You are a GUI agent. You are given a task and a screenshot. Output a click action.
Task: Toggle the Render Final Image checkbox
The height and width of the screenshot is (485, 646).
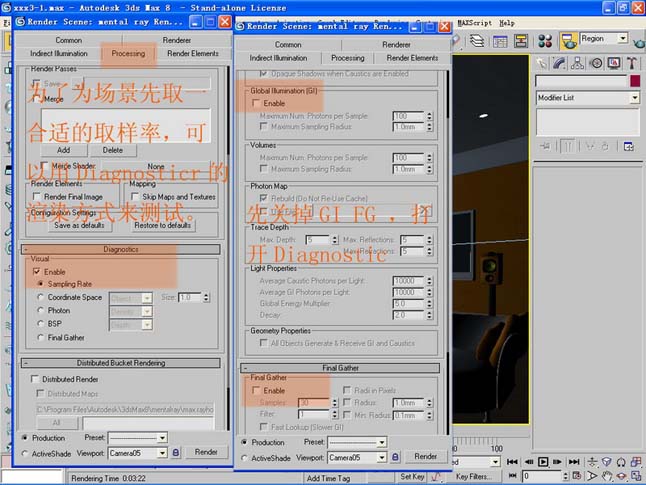pyautogui.click(x=36, y=197)
